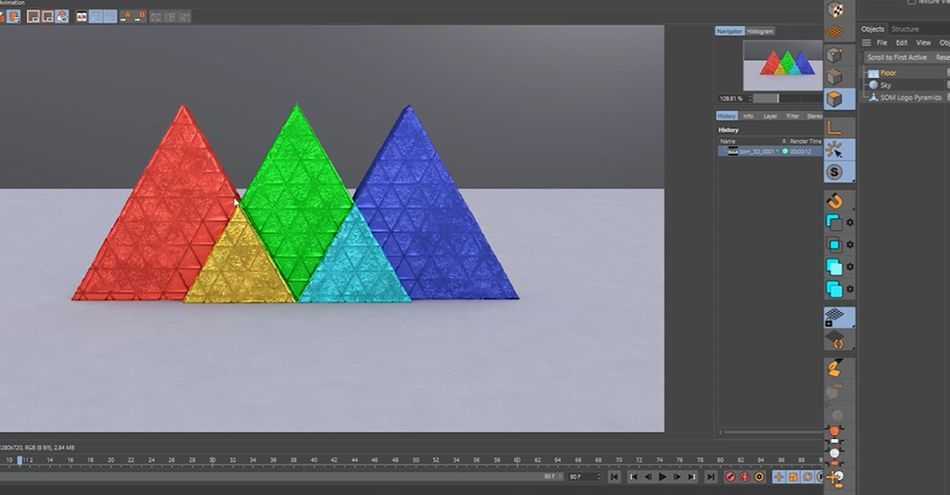Click the upper cyan overlapping squares icon

834,267
